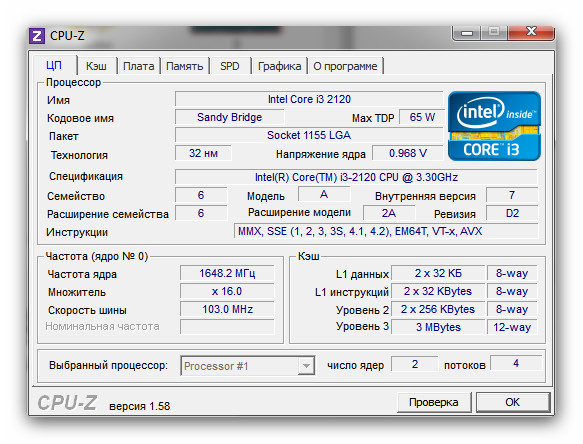Click the 12-way associativity value

tap(512, 327)
